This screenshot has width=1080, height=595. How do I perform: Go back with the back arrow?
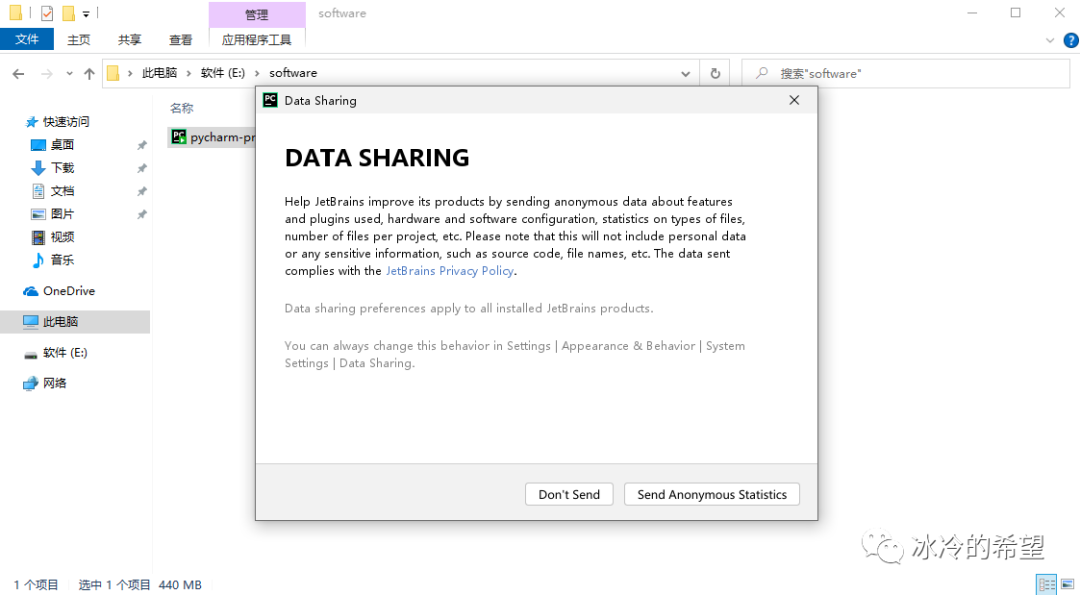tap(19, 73)
